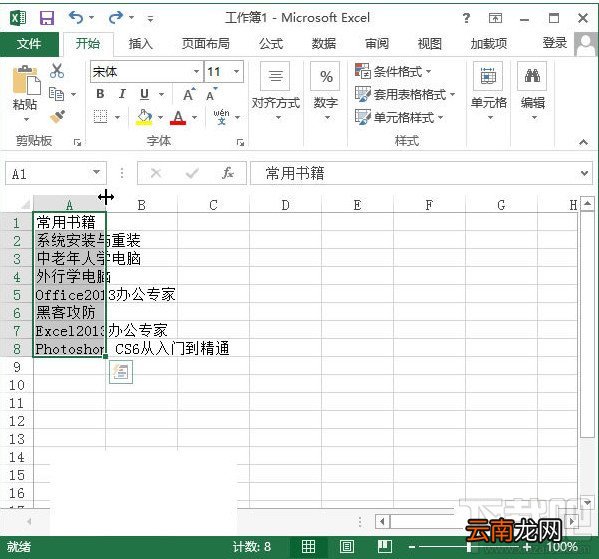
Task: Open ribbon display options icon
Action: [x=495, y=18]
